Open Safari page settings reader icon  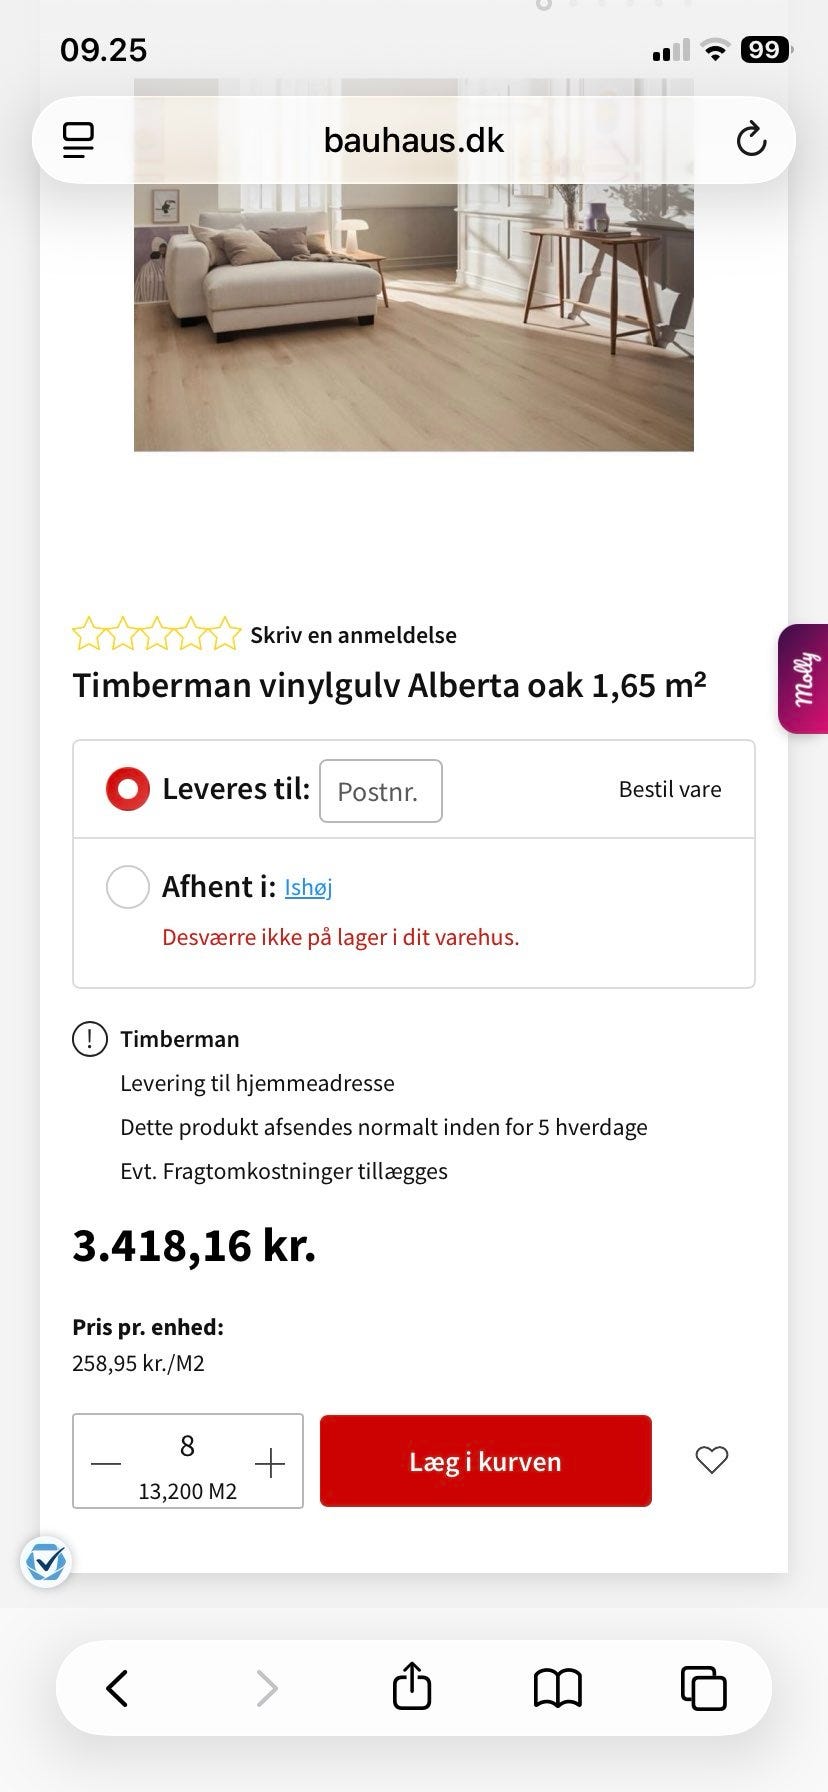pos(78,140)
